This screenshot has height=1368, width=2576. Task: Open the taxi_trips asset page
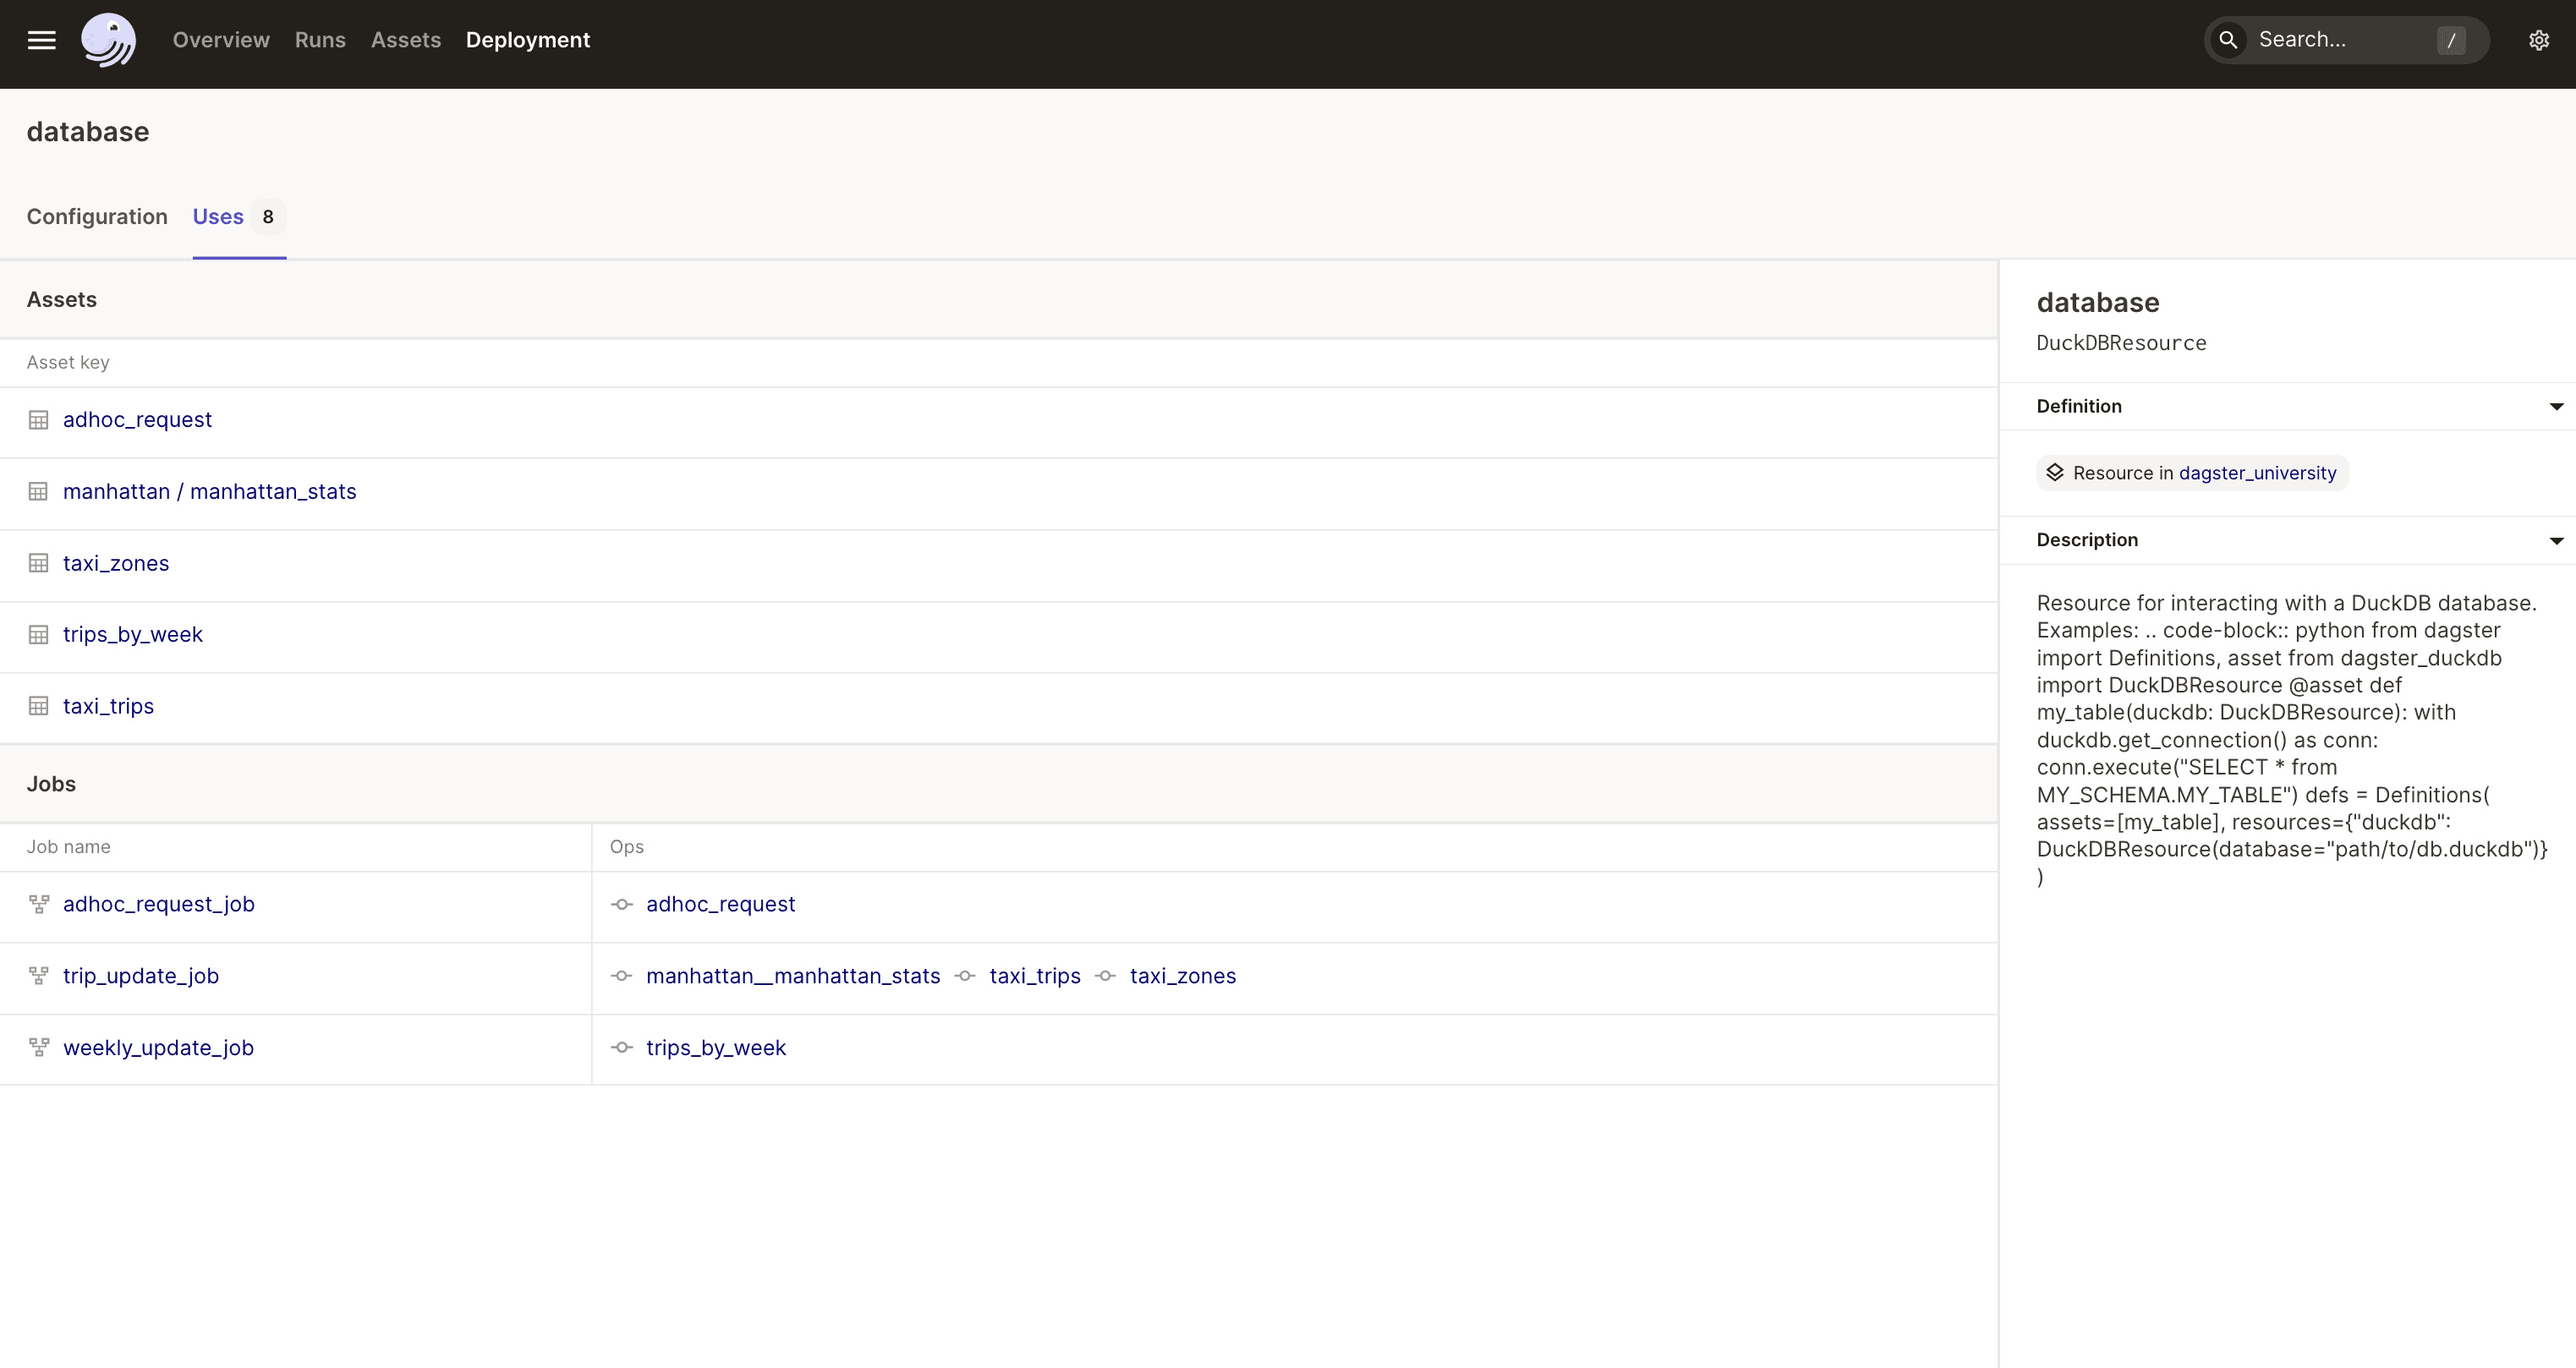107,705
